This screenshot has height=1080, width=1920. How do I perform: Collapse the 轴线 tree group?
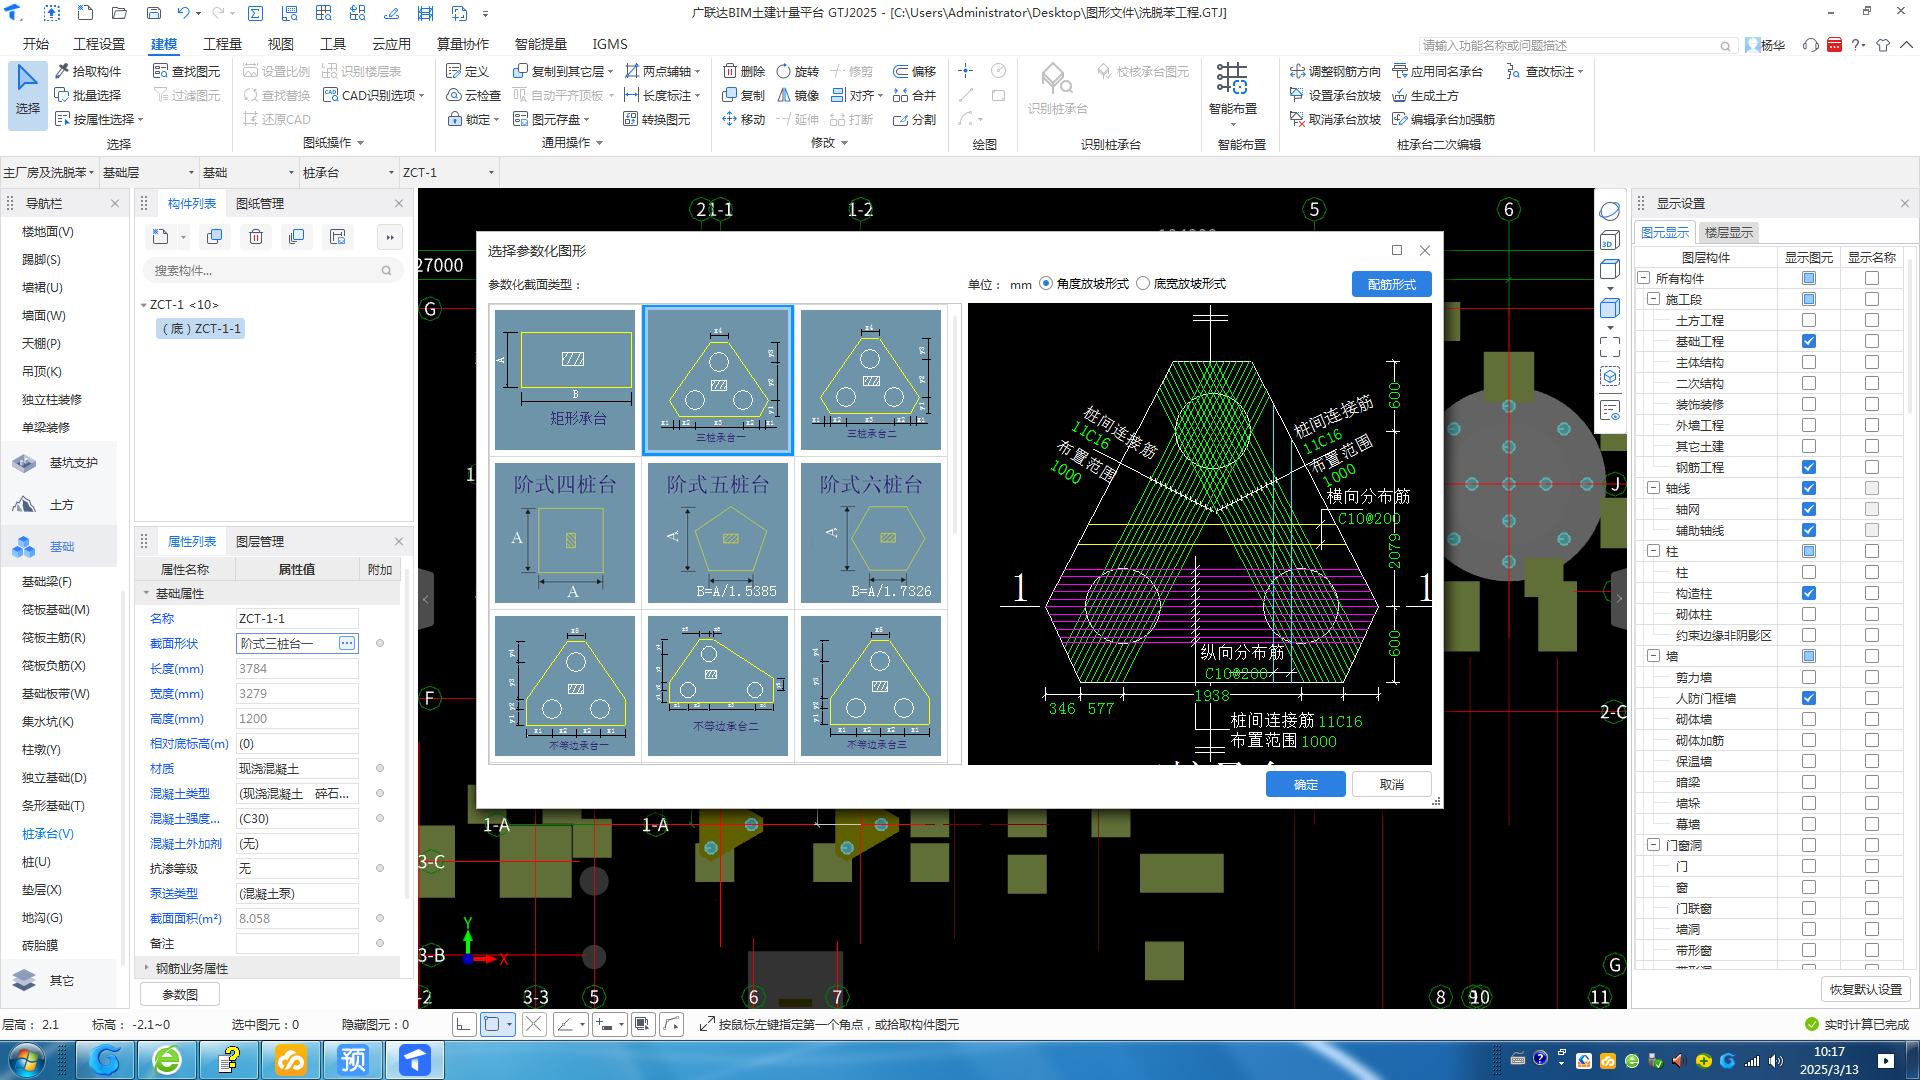[1654, 488]
